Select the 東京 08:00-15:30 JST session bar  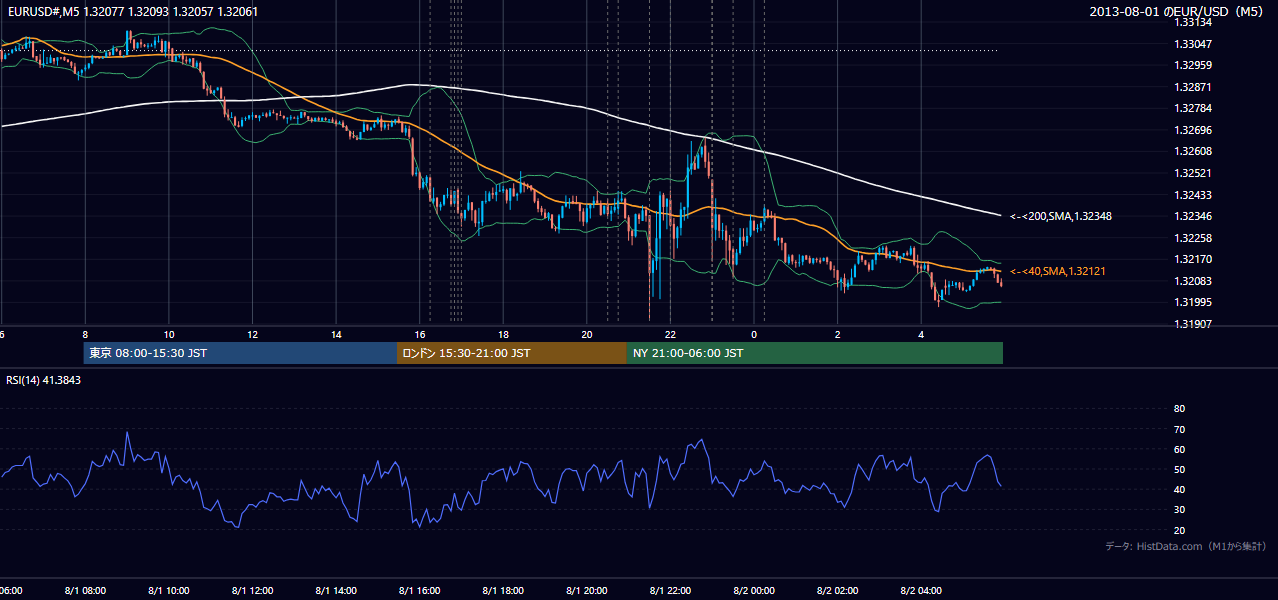point(241,353)
